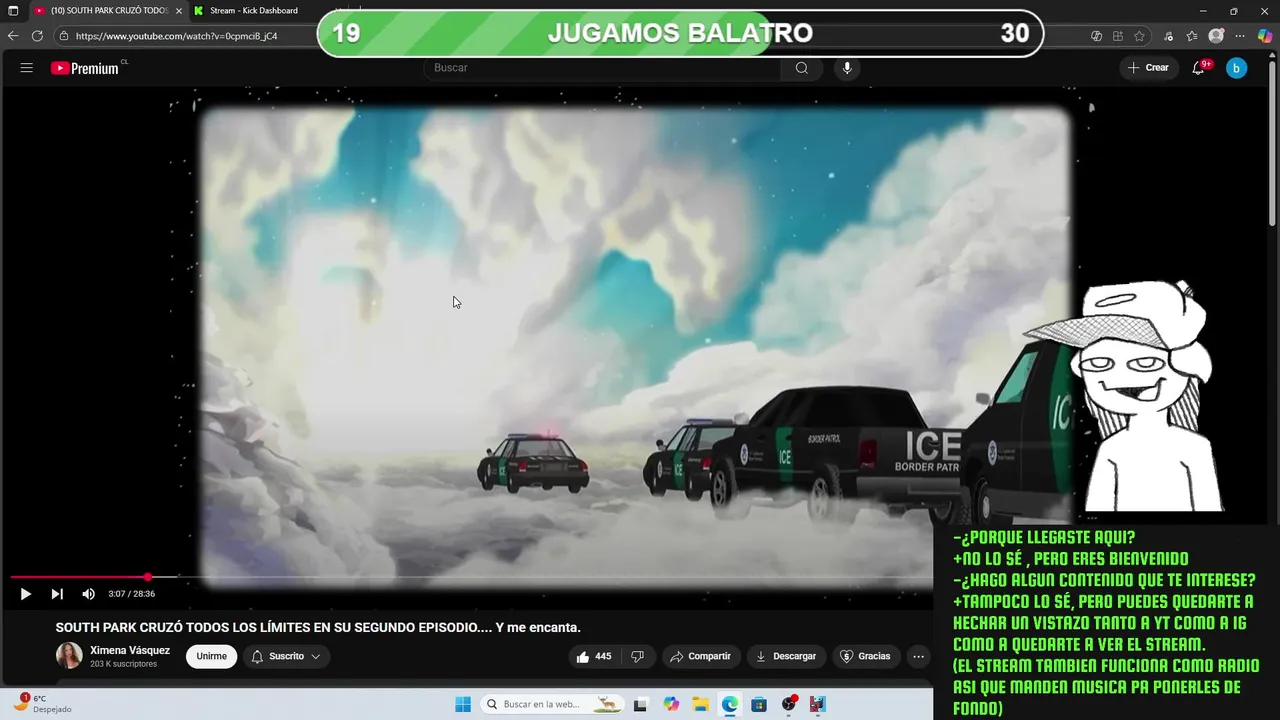Open Edge split screen icon
The height and width of the screenshot is (720, 1280).
tap(1117, 36)
